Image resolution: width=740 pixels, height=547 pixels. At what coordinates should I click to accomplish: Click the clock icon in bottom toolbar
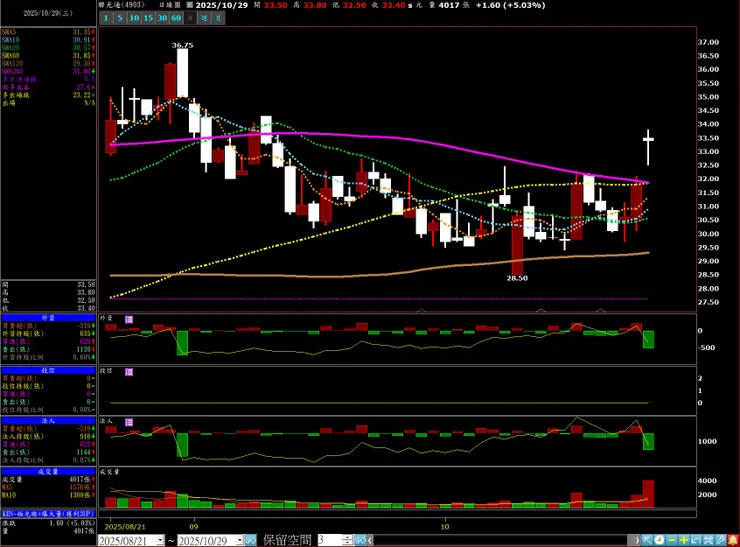[x=659, y=539]
